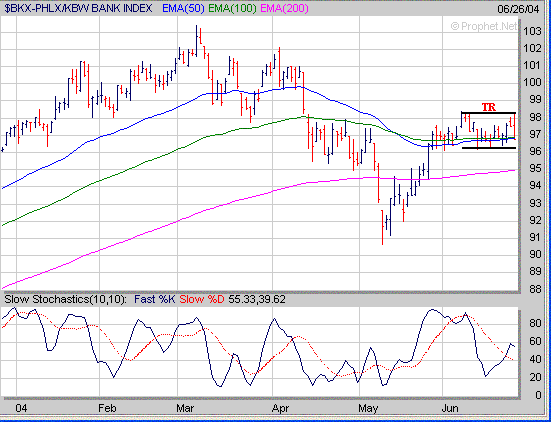Click the 04 year label on axis
This screenshot has width=551, height=422.
[22, 408]
